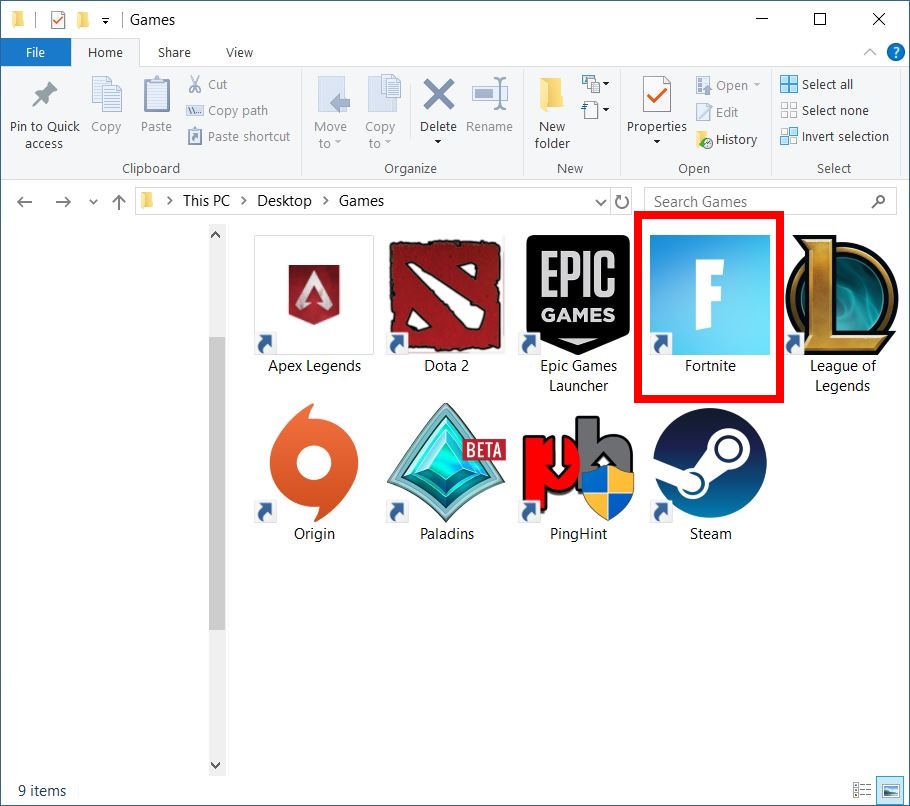
Task: Click Select all
Action: point(817,84)
